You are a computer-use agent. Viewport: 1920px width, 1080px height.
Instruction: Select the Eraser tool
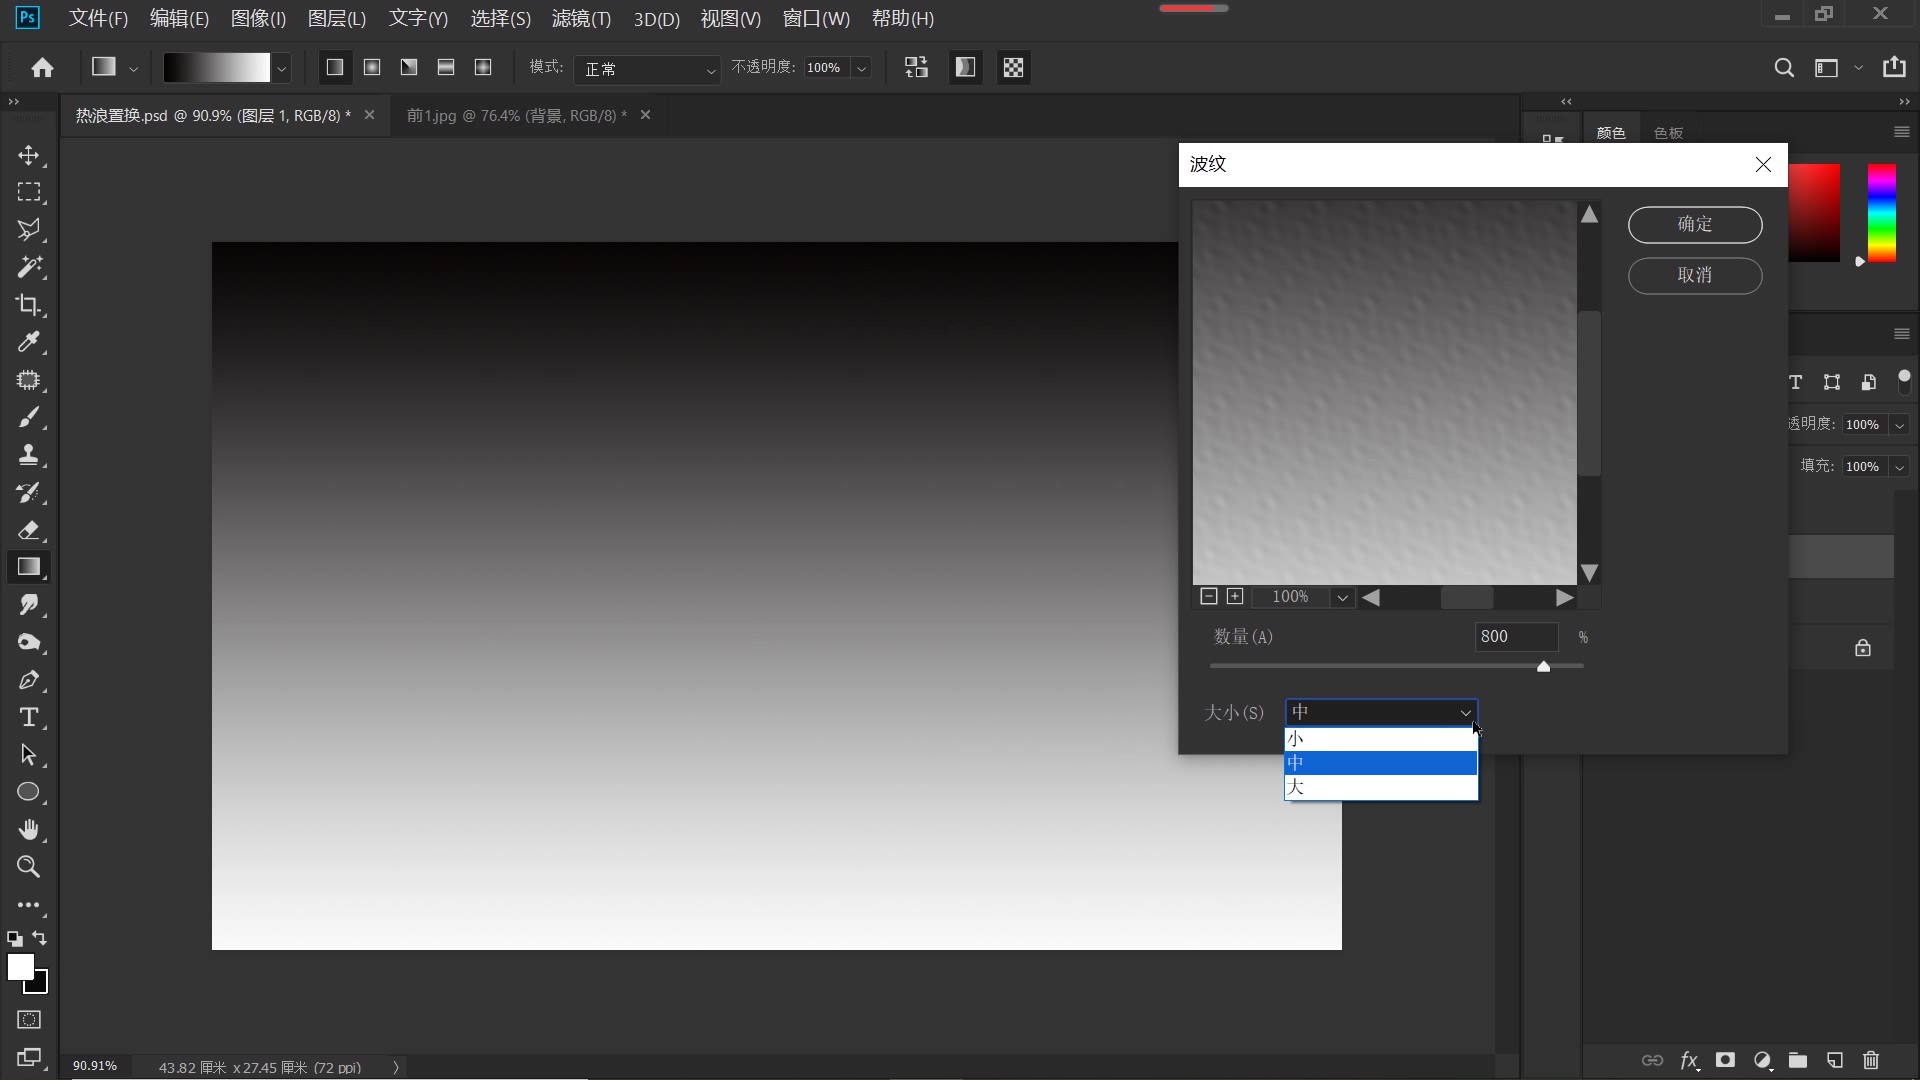point(28,530)
